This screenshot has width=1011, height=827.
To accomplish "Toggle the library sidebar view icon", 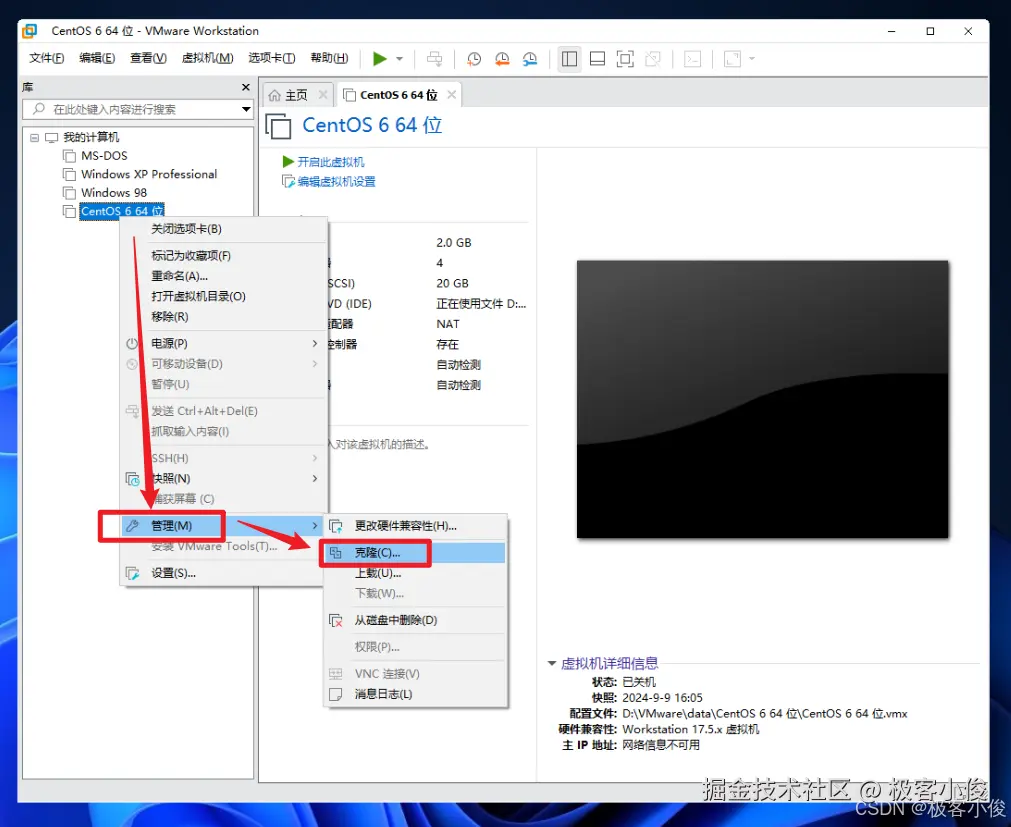I will click(569, 59).
